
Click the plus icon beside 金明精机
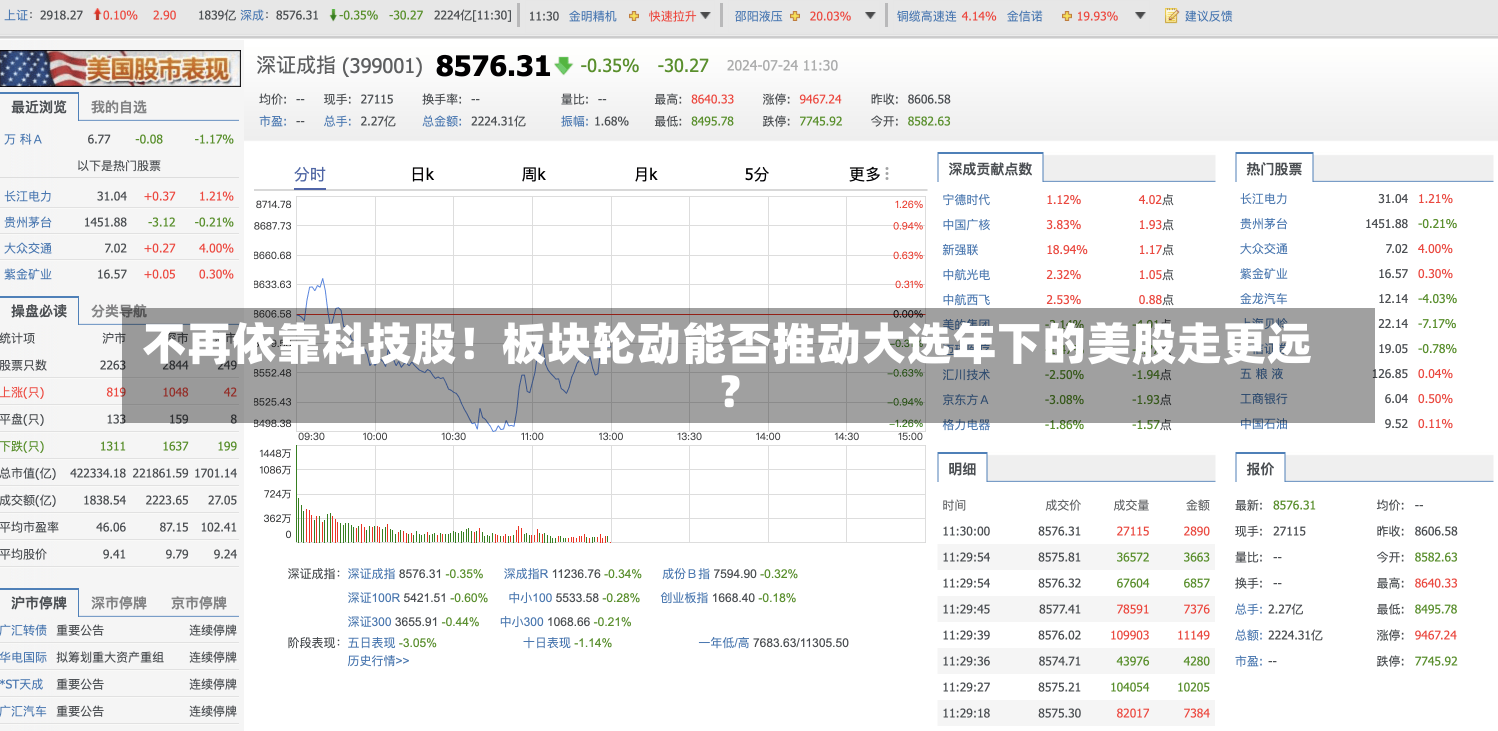tap(634, 16)
